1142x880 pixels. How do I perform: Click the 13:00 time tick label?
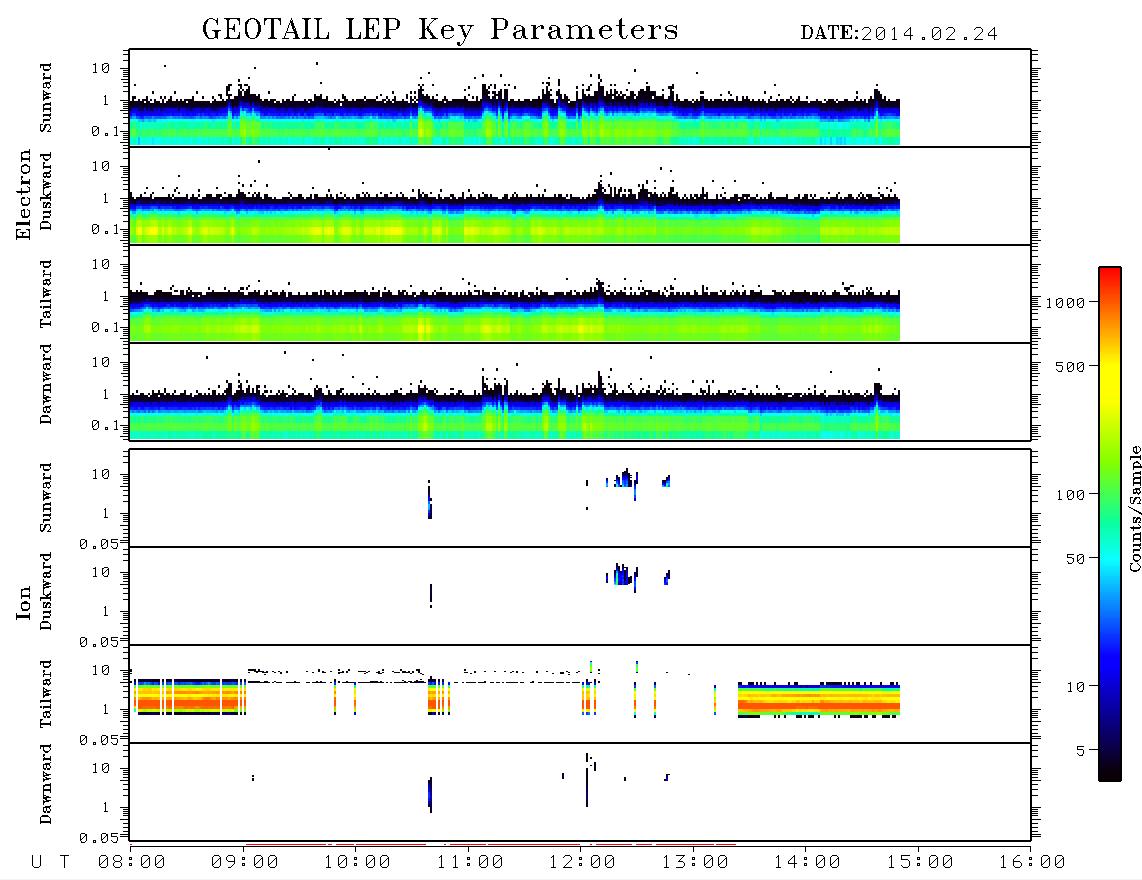695,862
